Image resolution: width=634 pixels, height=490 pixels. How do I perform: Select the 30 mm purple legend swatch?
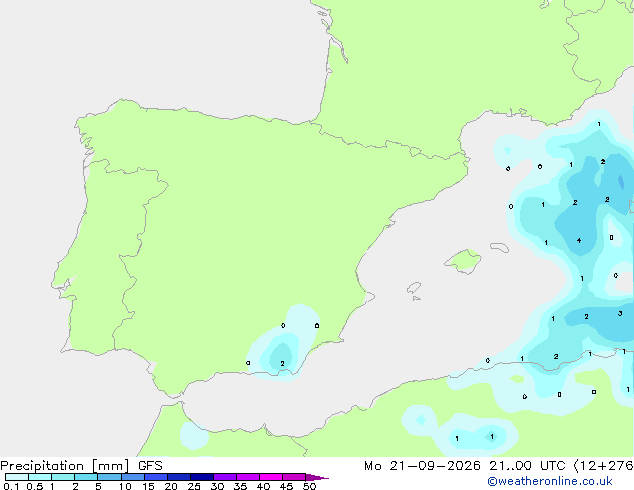[225, 477]
